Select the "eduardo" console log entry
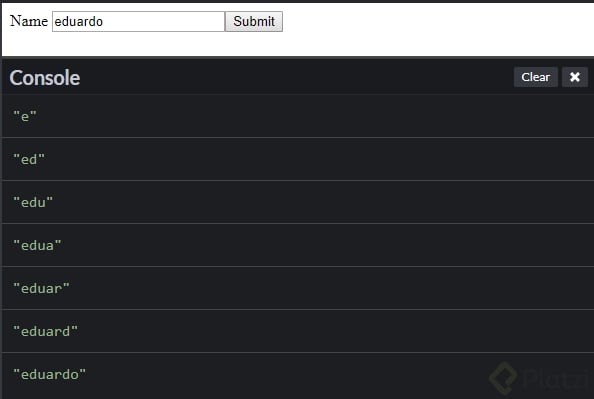594x399 pixels. coord(298,375)
